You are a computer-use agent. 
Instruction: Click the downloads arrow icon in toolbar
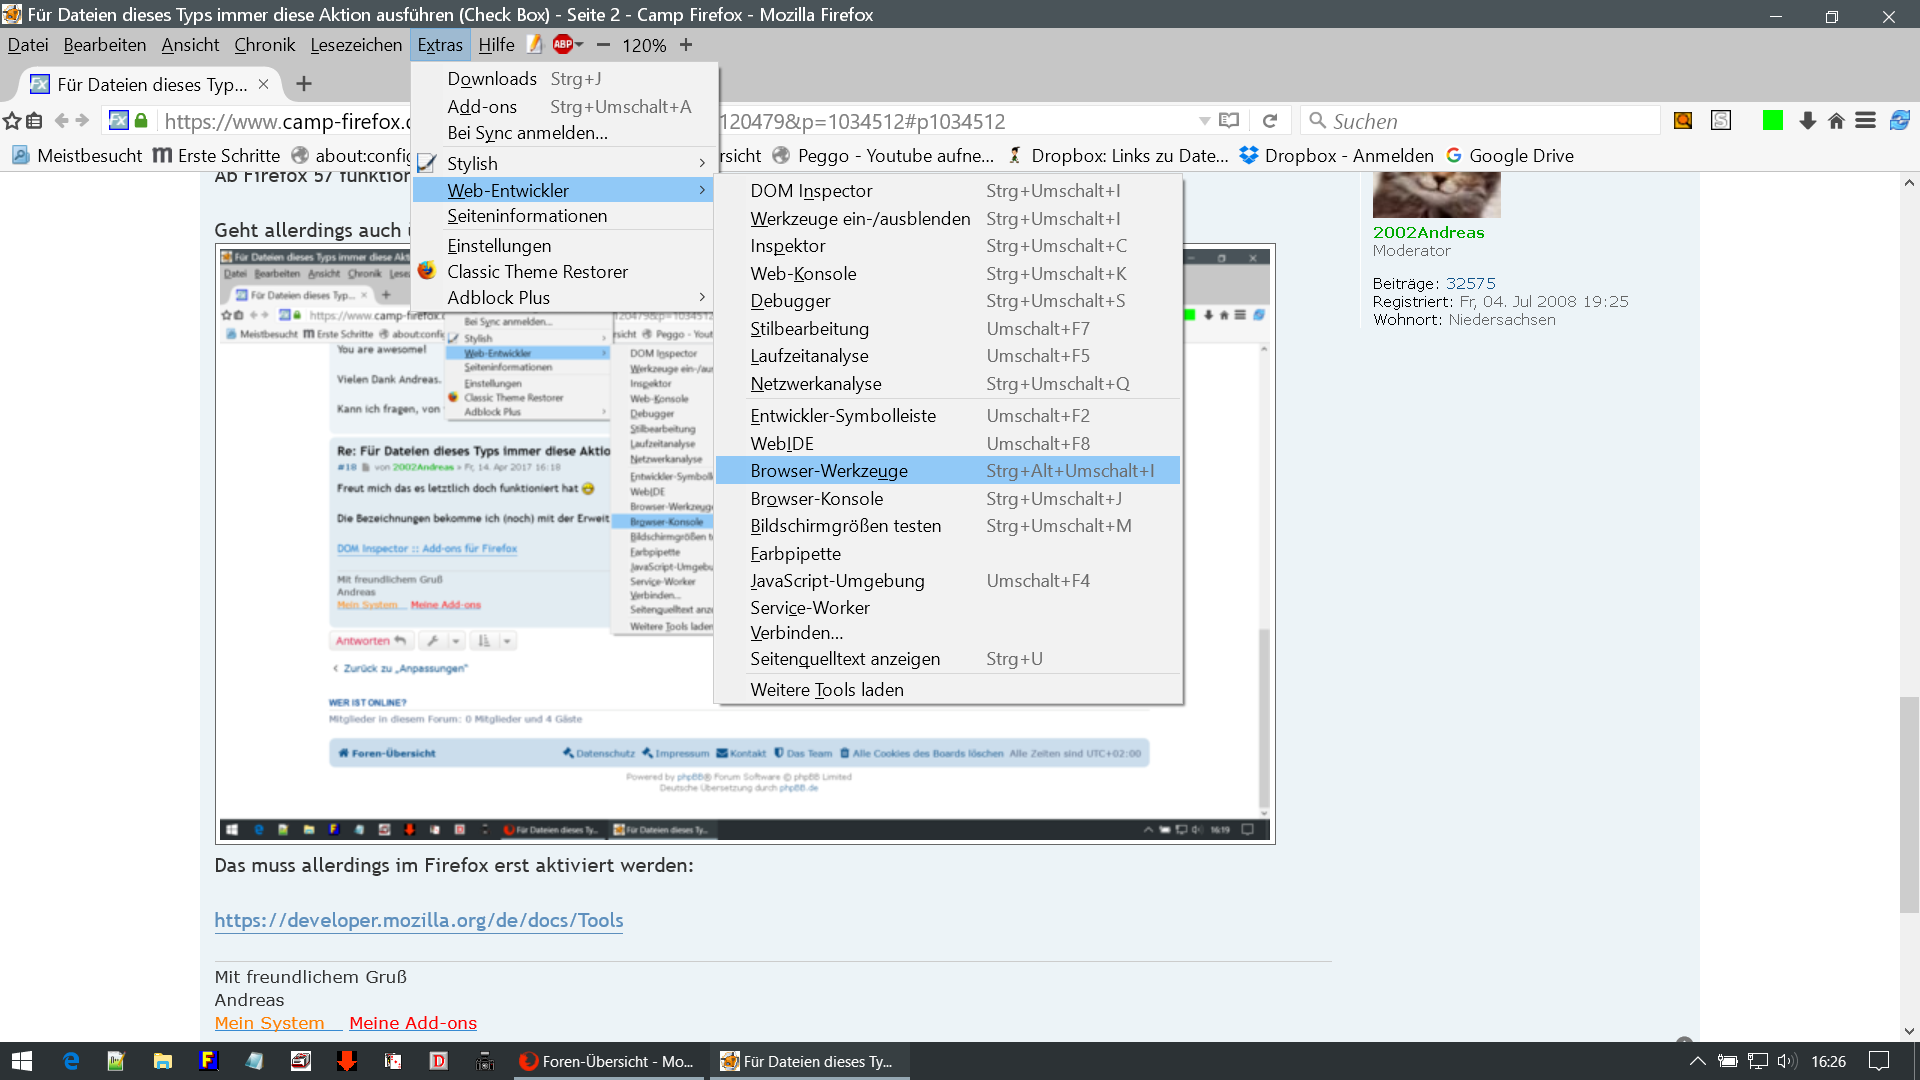[1807, 121]
